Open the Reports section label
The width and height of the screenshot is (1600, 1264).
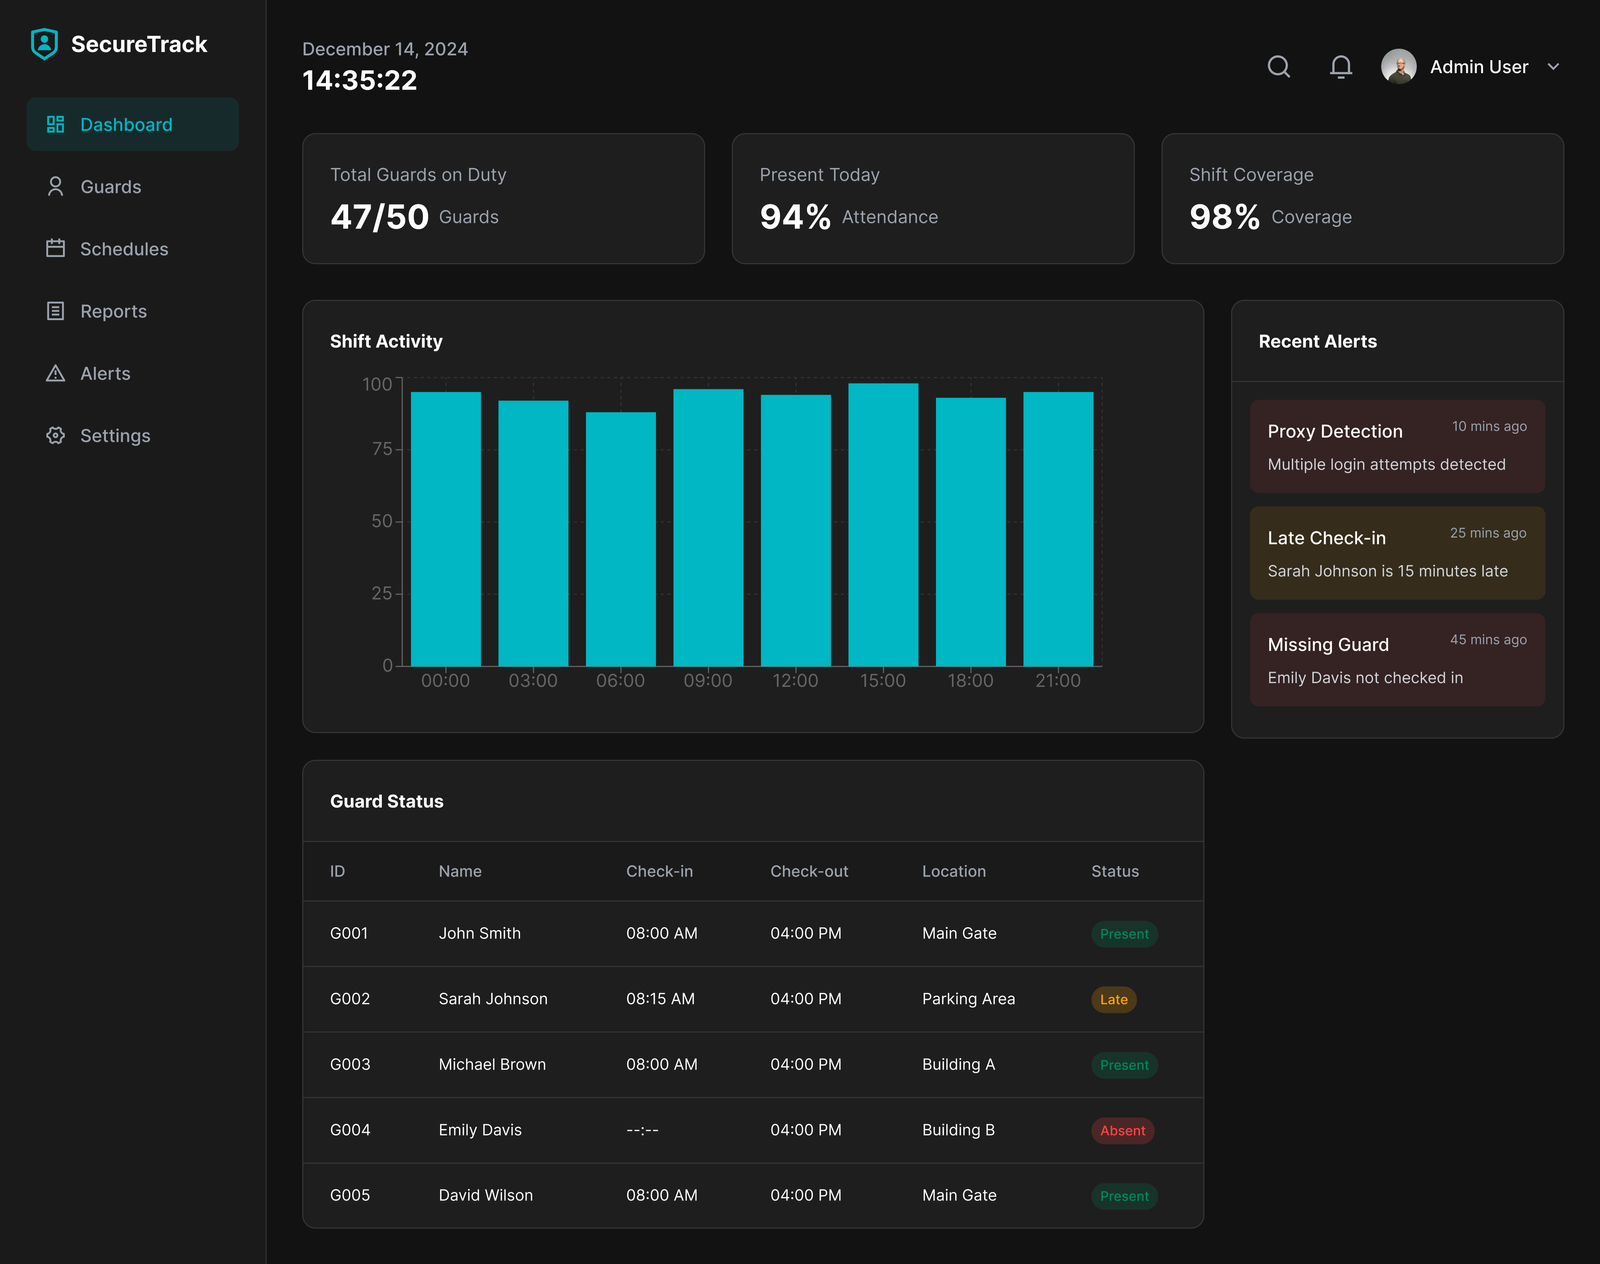pos(113,311)
